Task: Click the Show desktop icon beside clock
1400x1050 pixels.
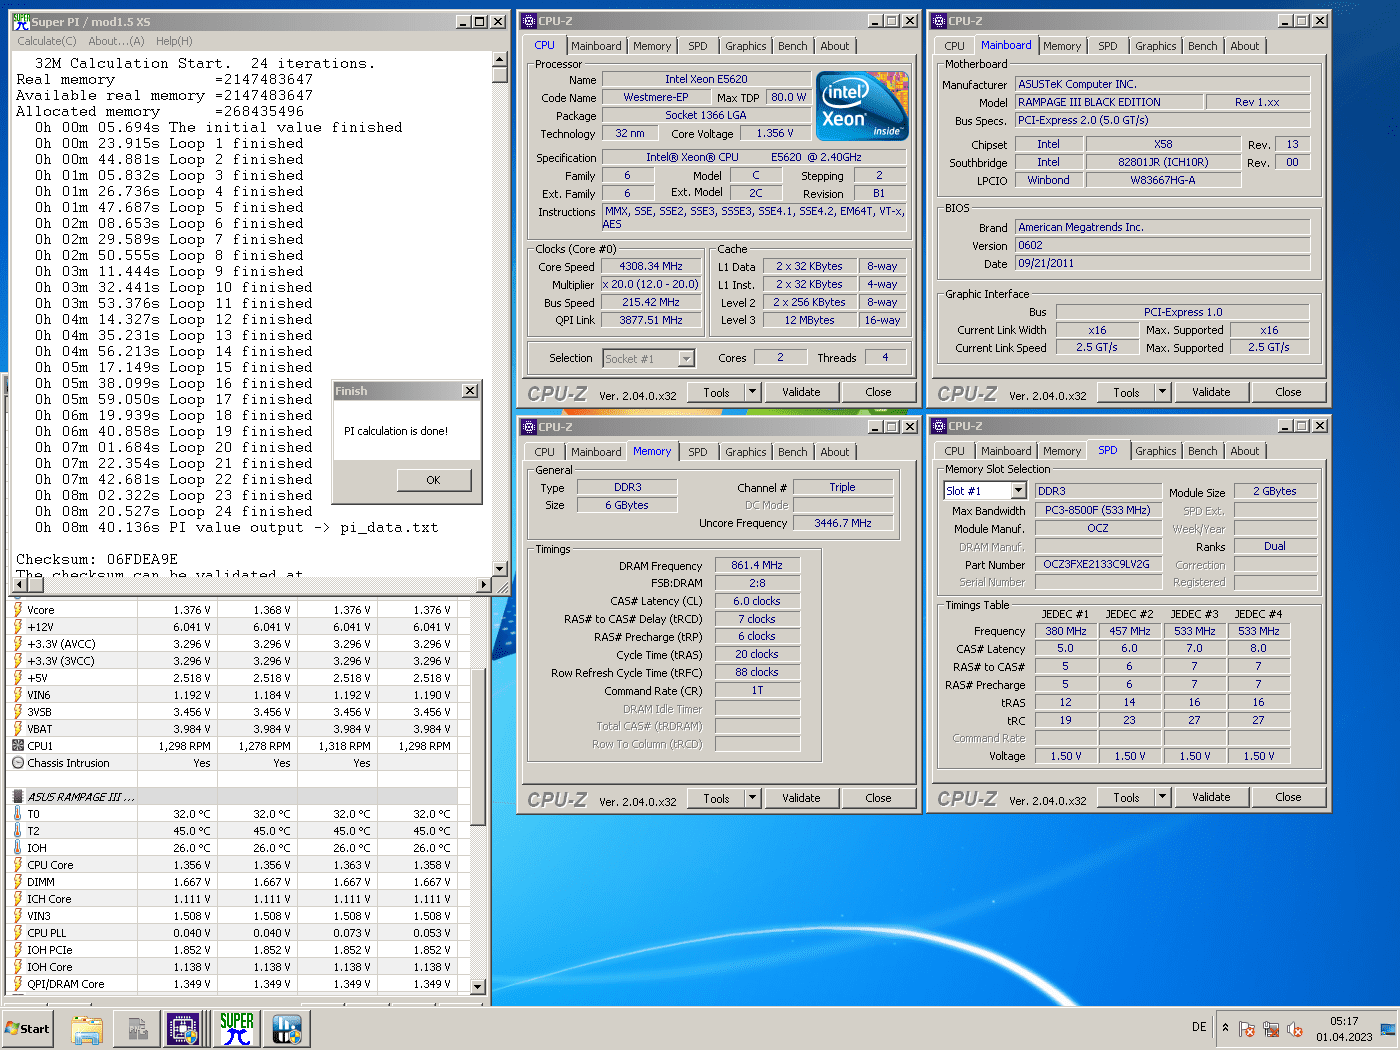Action: tap(1387, 1029)
